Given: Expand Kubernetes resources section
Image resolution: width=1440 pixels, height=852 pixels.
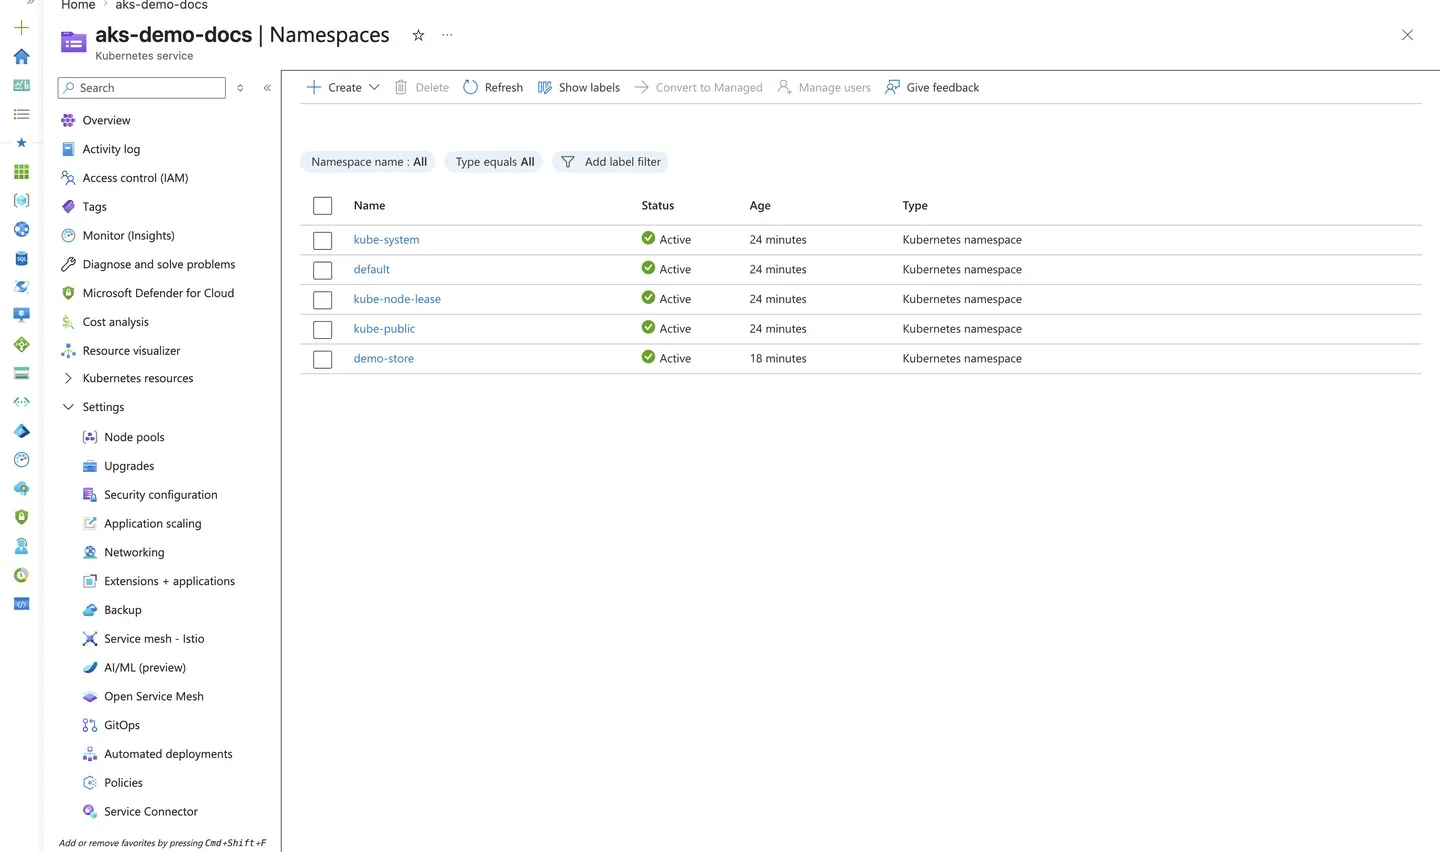Looking at the screenshot, I should click(68, 378).
